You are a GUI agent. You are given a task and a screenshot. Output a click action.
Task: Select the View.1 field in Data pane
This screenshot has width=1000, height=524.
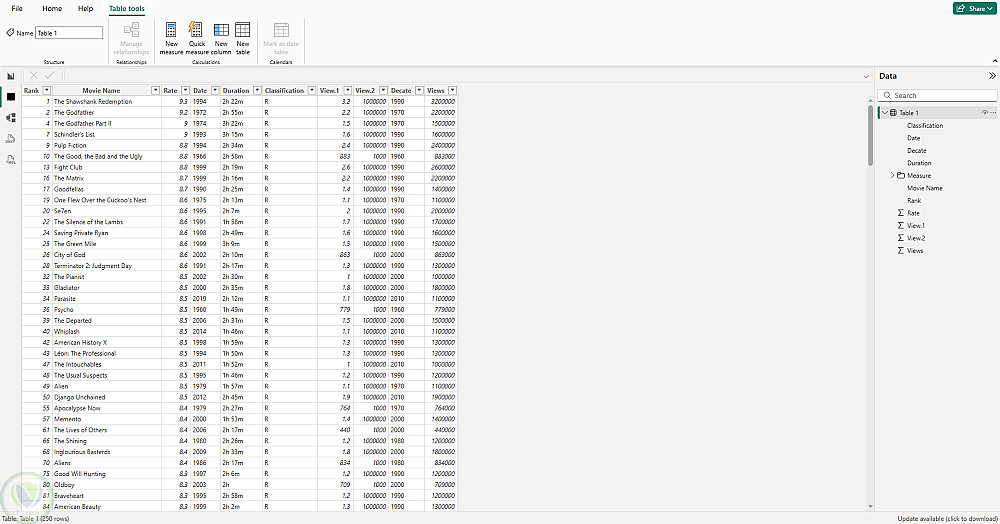point(916,226)
